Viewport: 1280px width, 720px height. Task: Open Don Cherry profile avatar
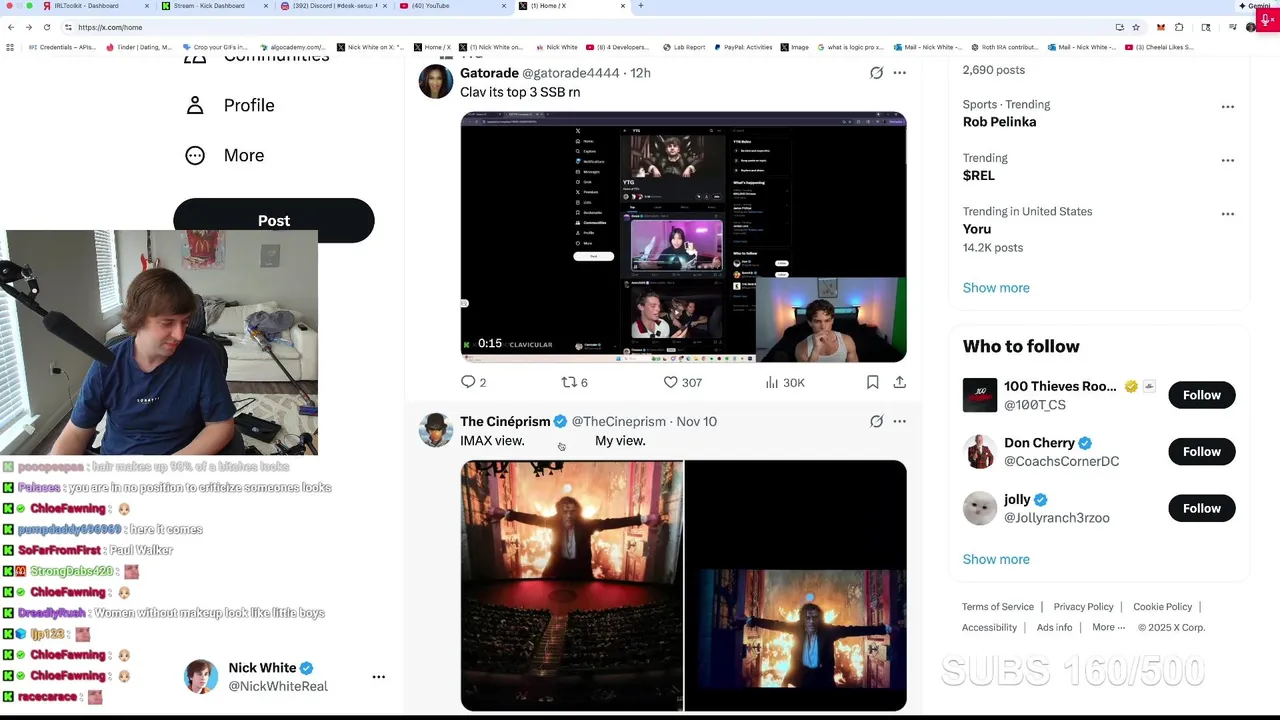pyautogui.click(x=980, y=452)
